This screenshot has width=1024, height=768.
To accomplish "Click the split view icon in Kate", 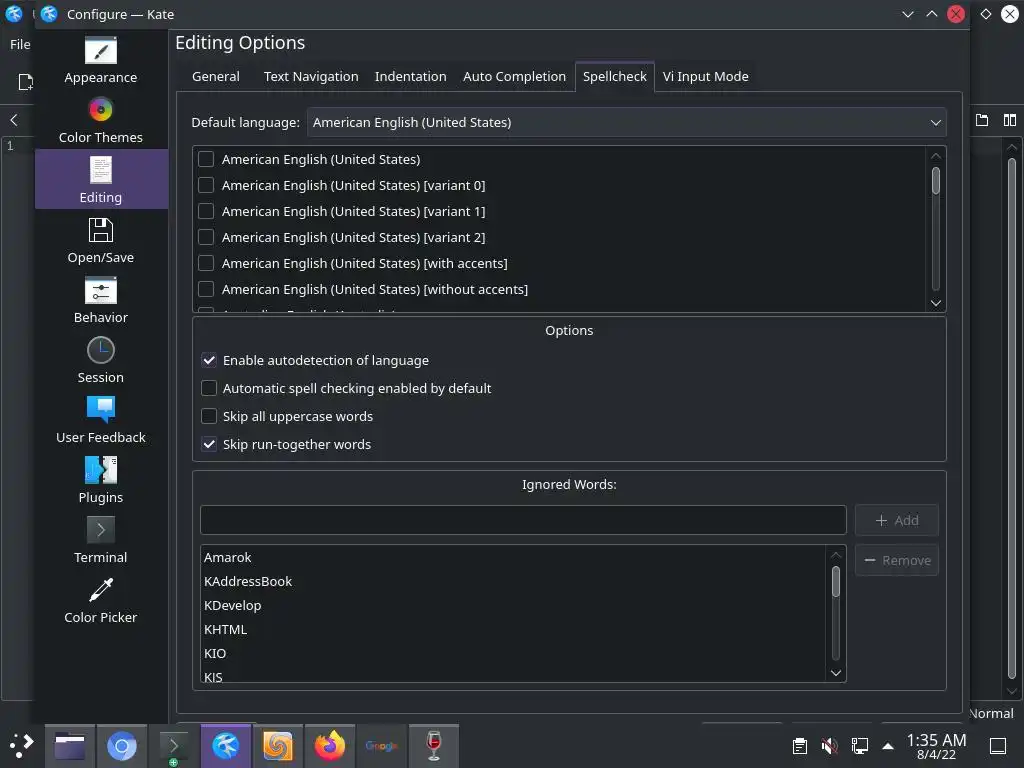I will [x=1010, y=120].
